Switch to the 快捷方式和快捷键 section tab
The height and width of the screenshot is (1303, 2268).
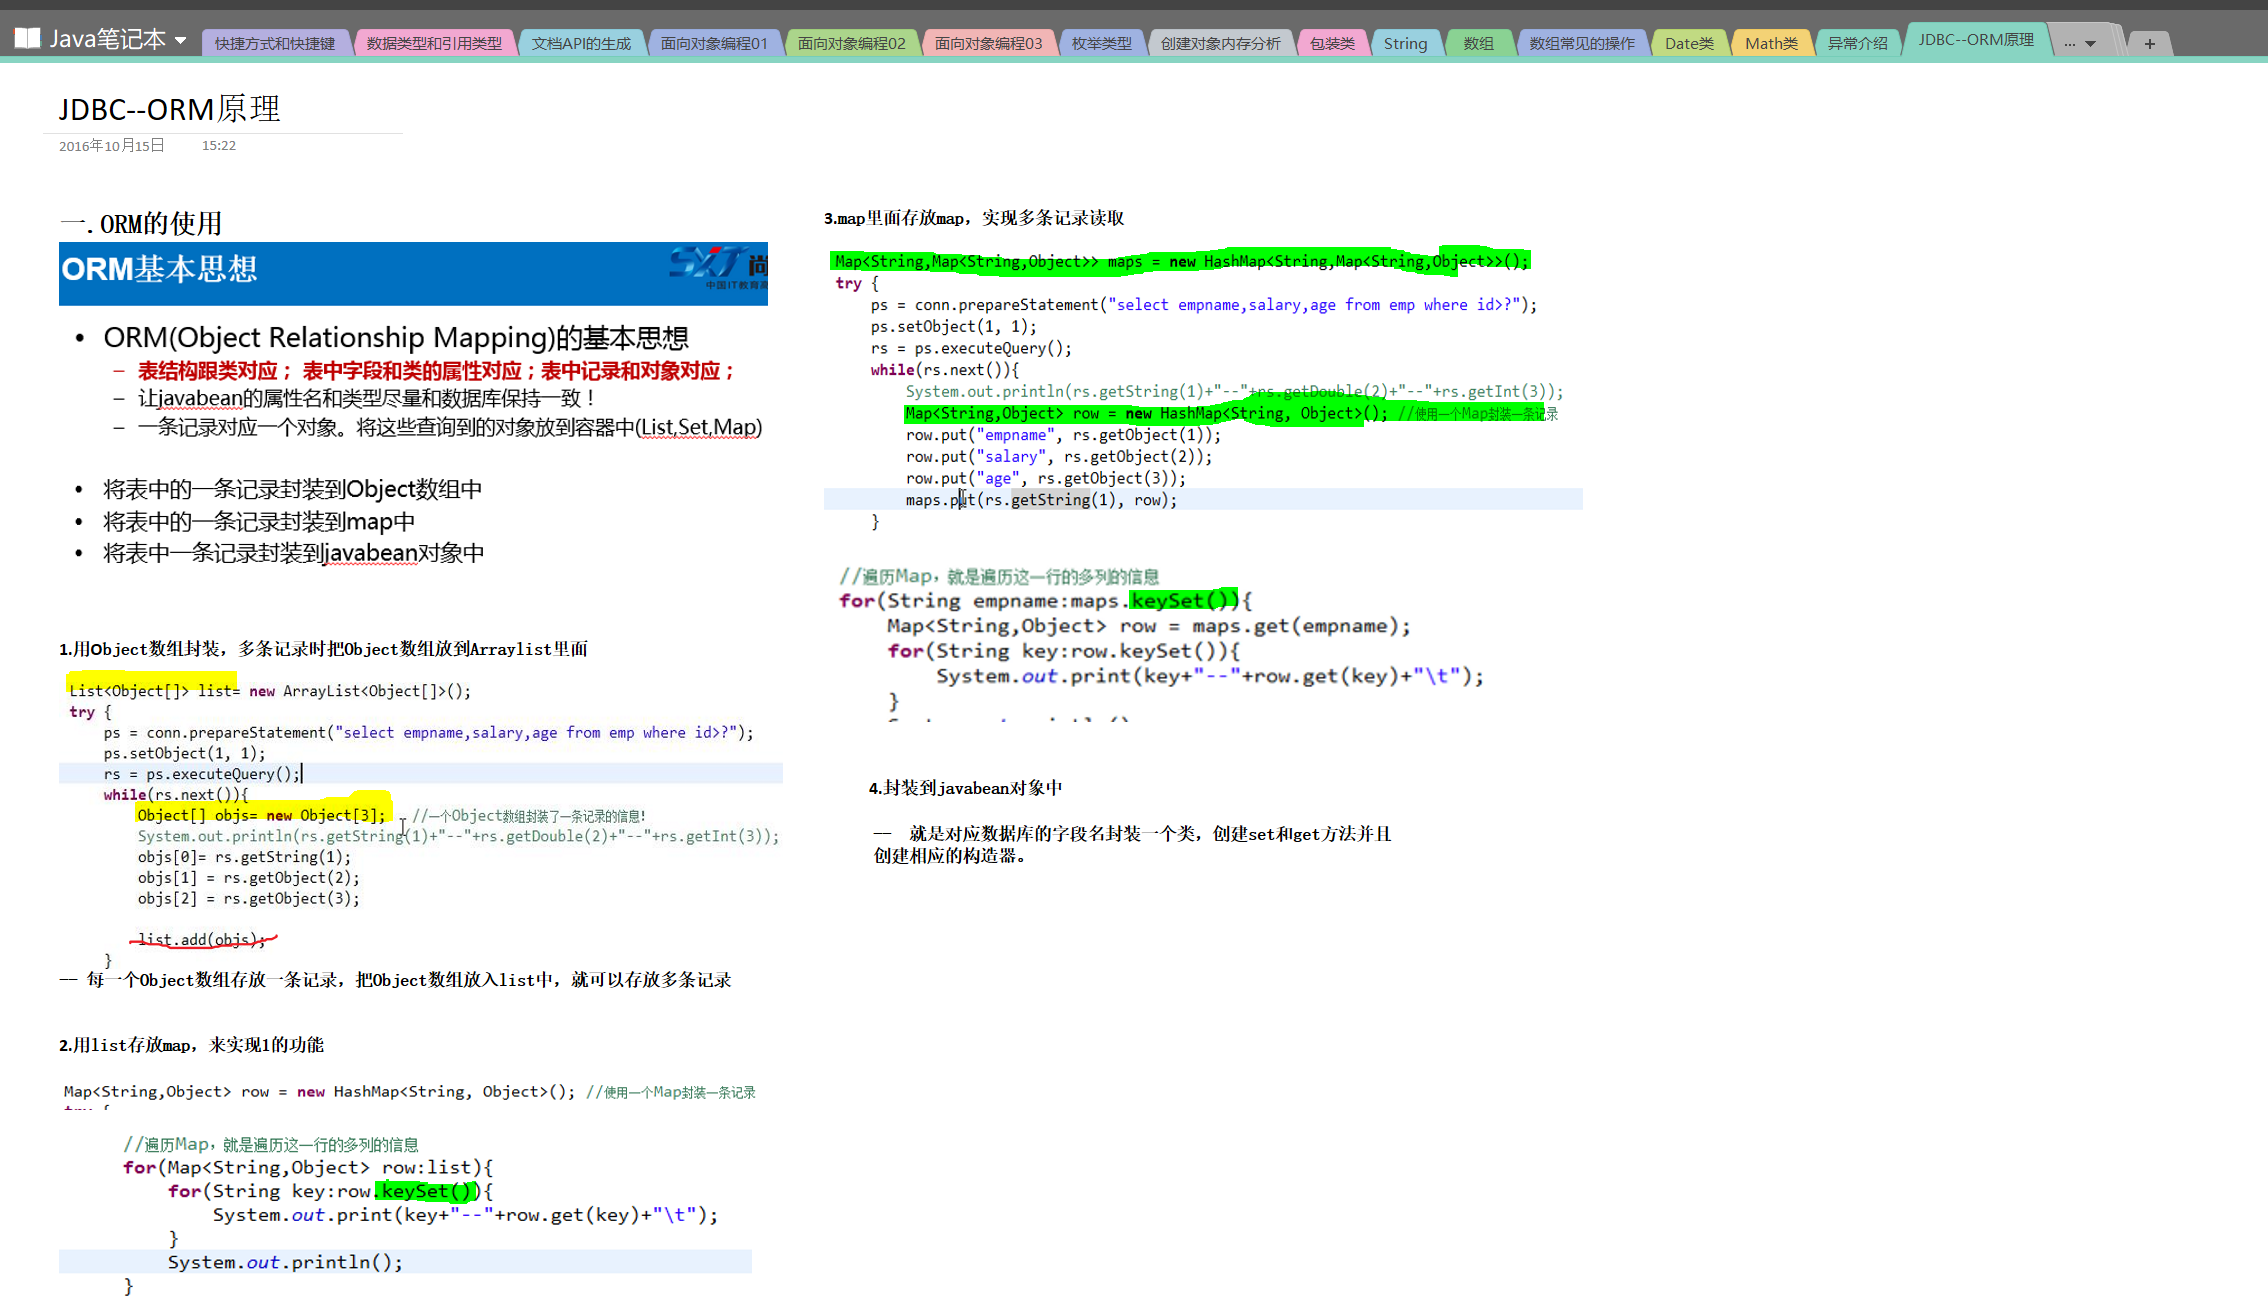275,43
